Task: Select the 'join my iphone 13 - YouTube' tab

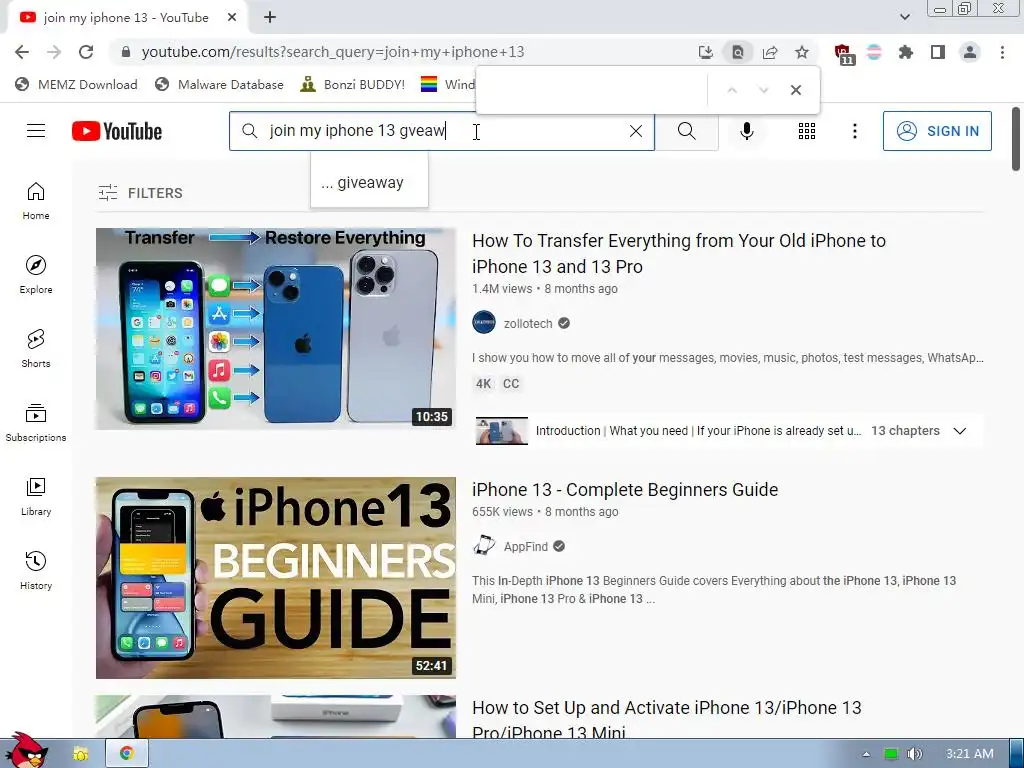Action: pos(127,18)
